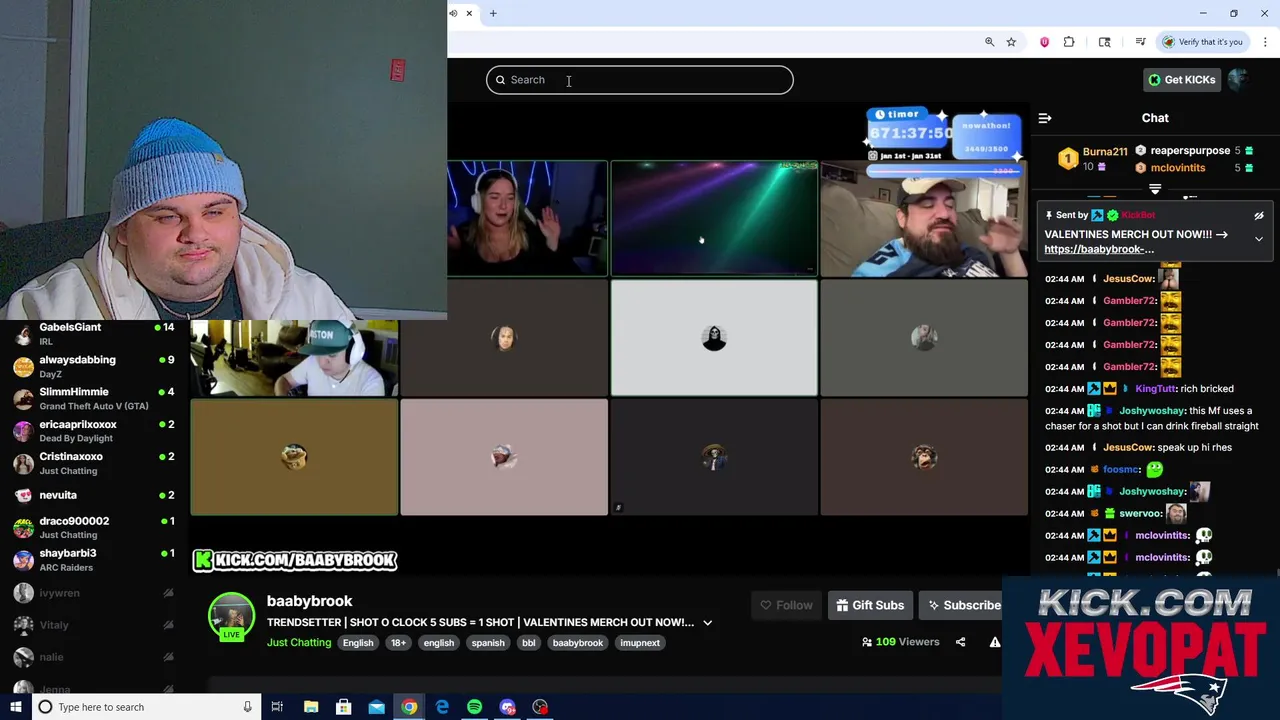Open the pinned baabybrook merch link
Screen dimensions: 1280x720
coord(1099,249)
